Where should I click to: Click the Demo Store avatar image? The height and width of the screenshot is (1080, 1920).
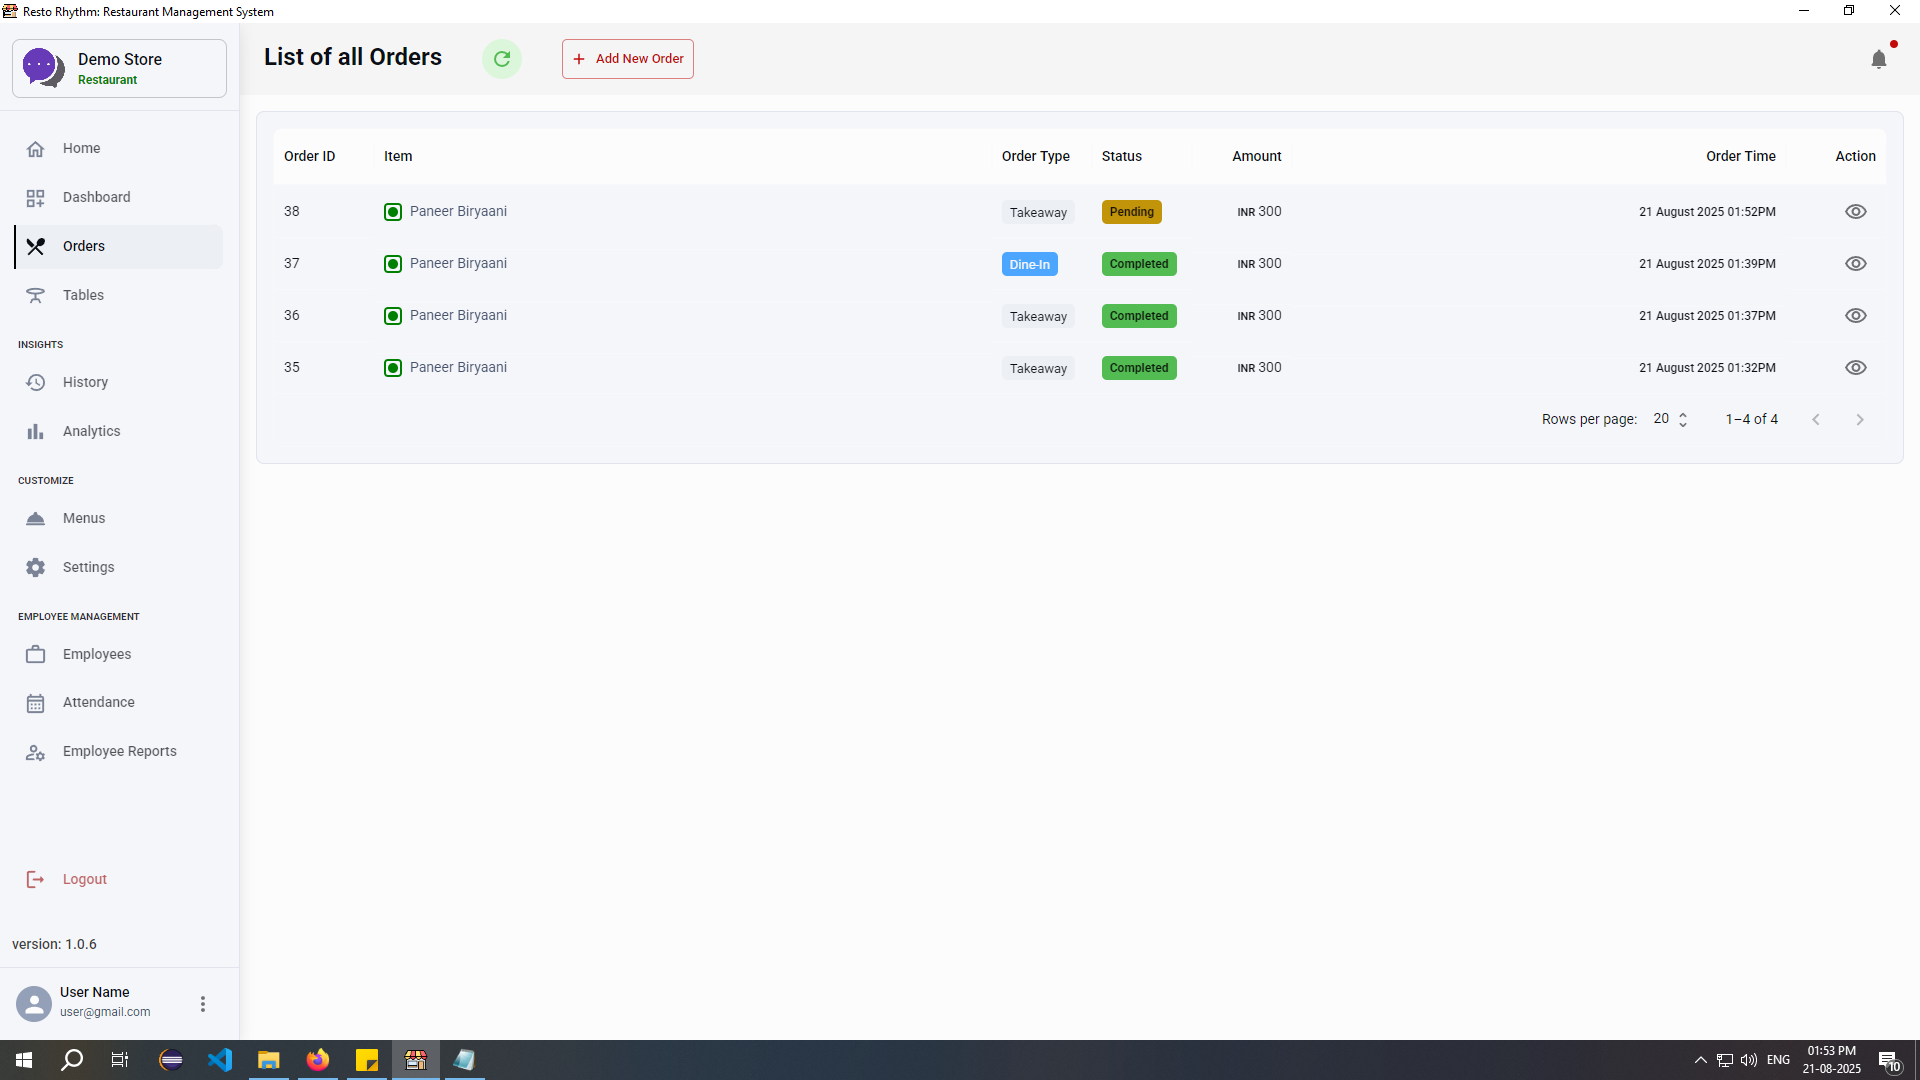42,67
